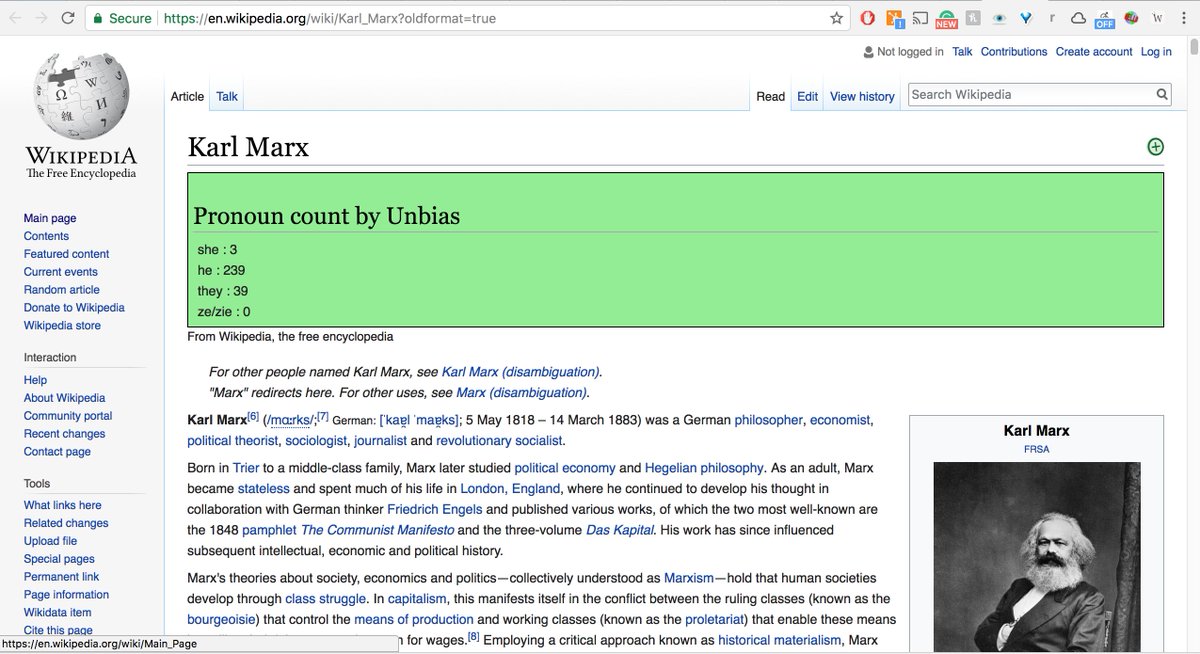Viewport: 1200px width, 654px height.
Task: Click the Permanent link entry
Action: tap(61, 577)
